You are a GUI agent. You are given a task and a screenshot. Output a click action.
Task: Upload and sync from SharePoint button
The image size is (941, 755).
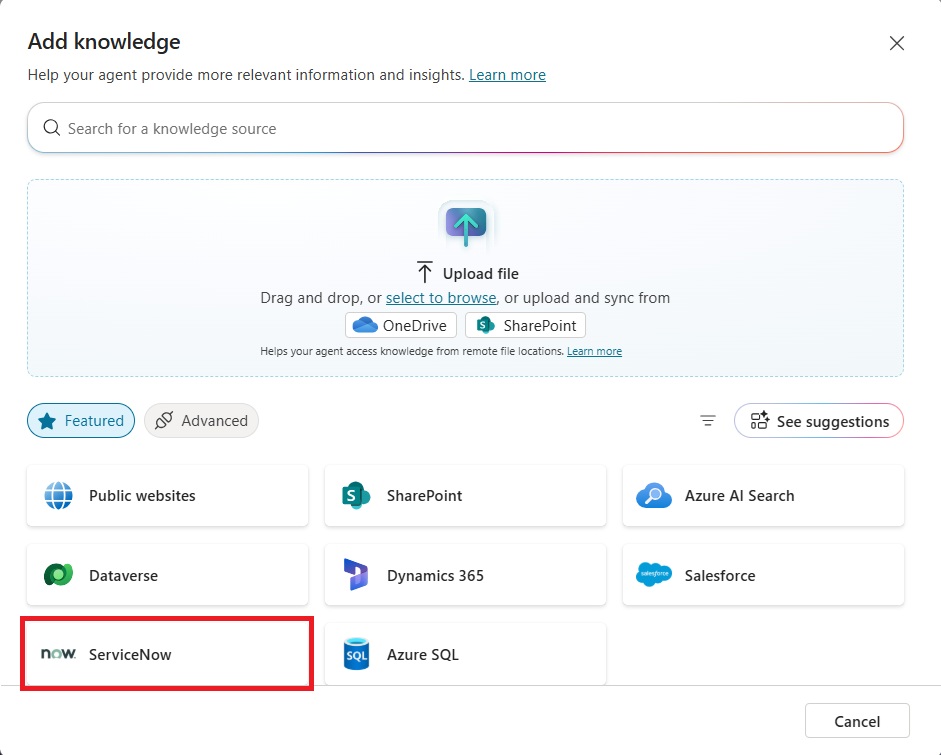click(525, 325)
